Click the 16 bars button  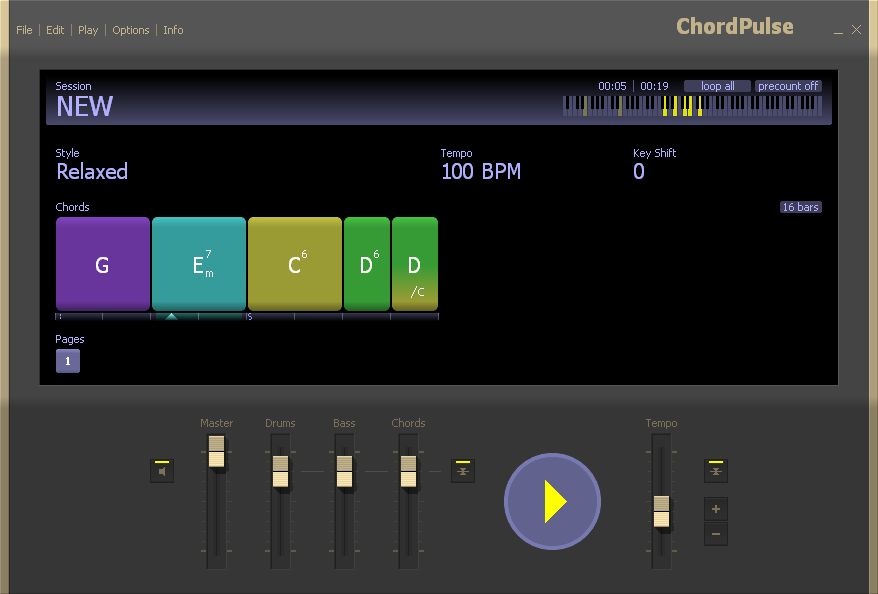801,207
